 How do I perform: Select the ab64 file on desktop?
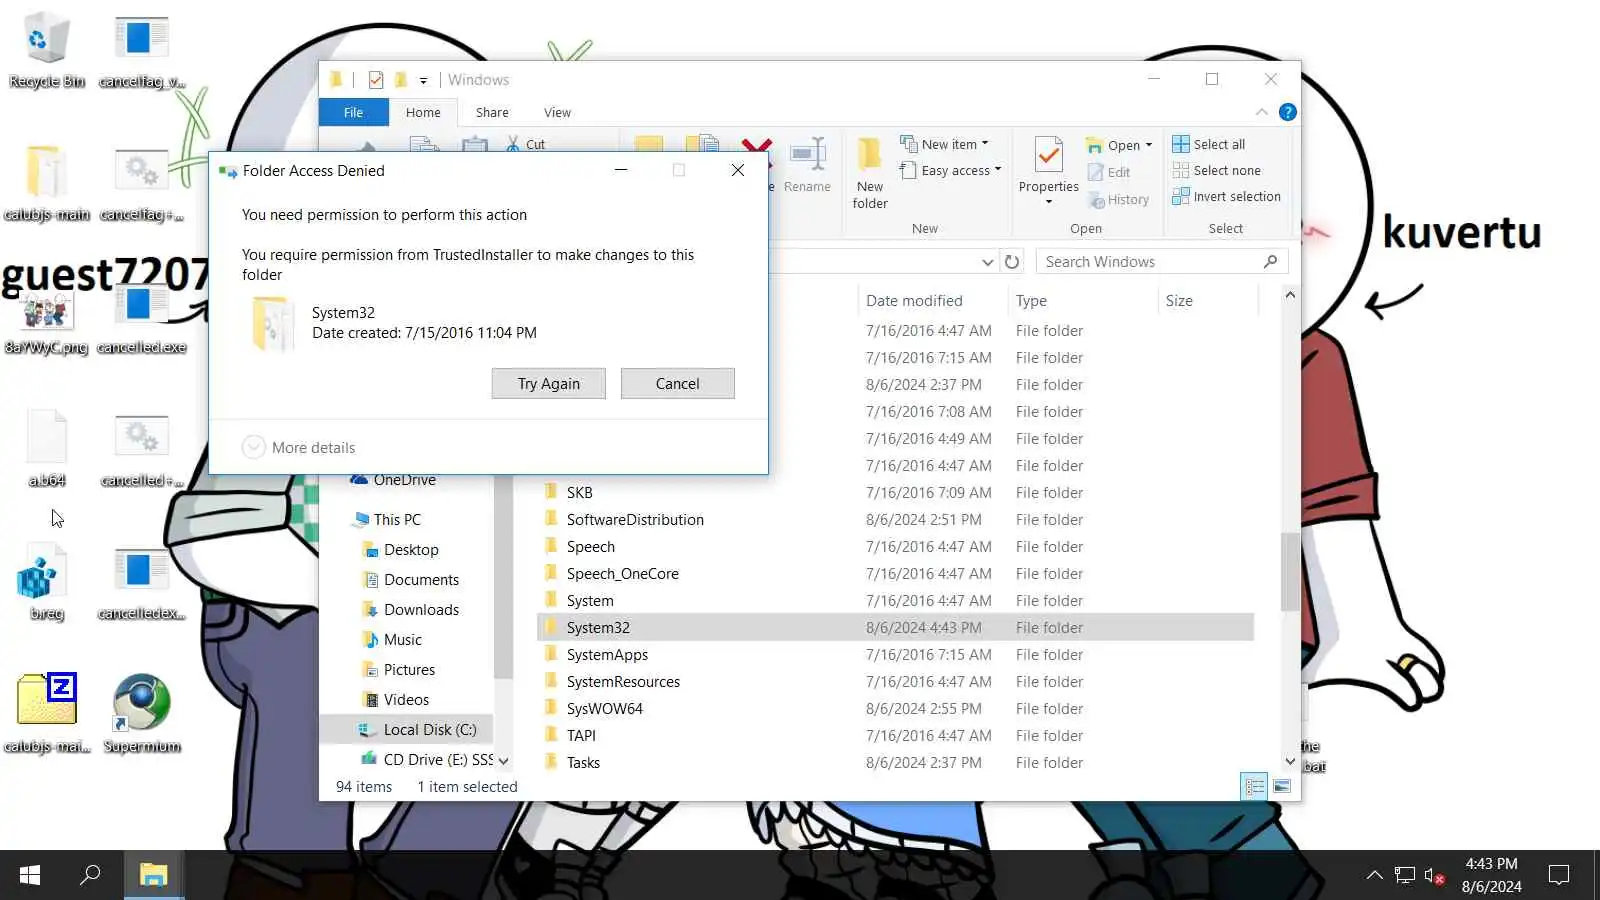46,449
